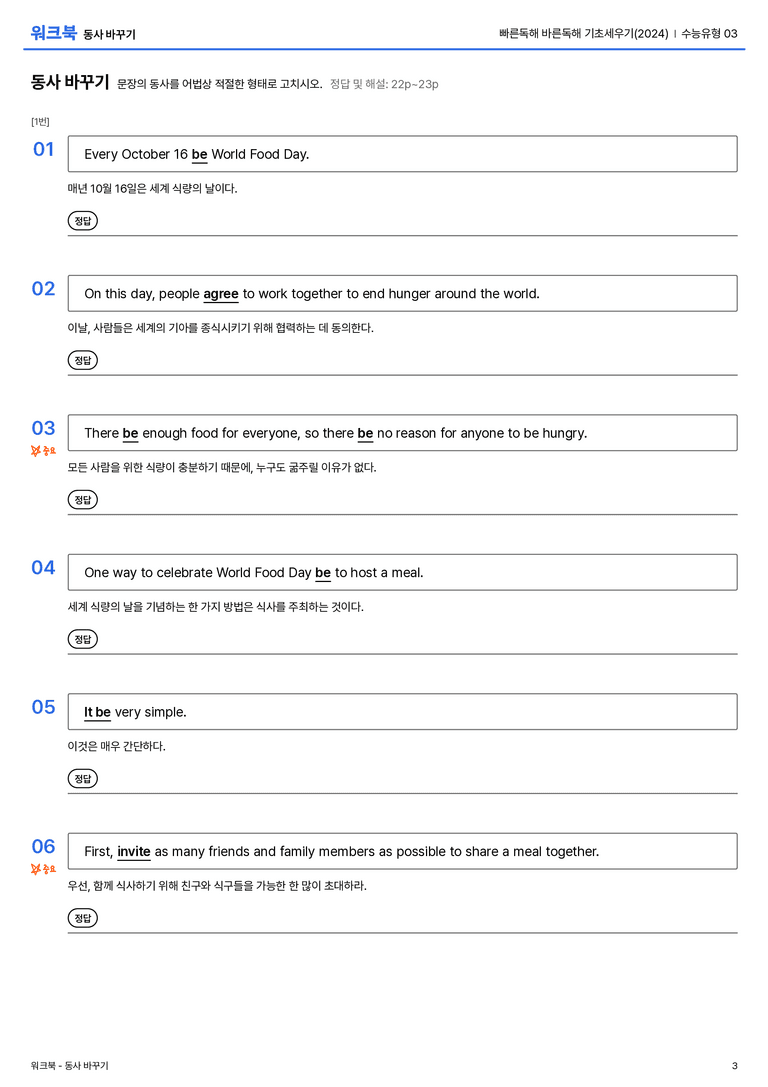Click the underlined 'It be' in sentence 05
This screenshot has height=1087, width=768.
(97, 713)
